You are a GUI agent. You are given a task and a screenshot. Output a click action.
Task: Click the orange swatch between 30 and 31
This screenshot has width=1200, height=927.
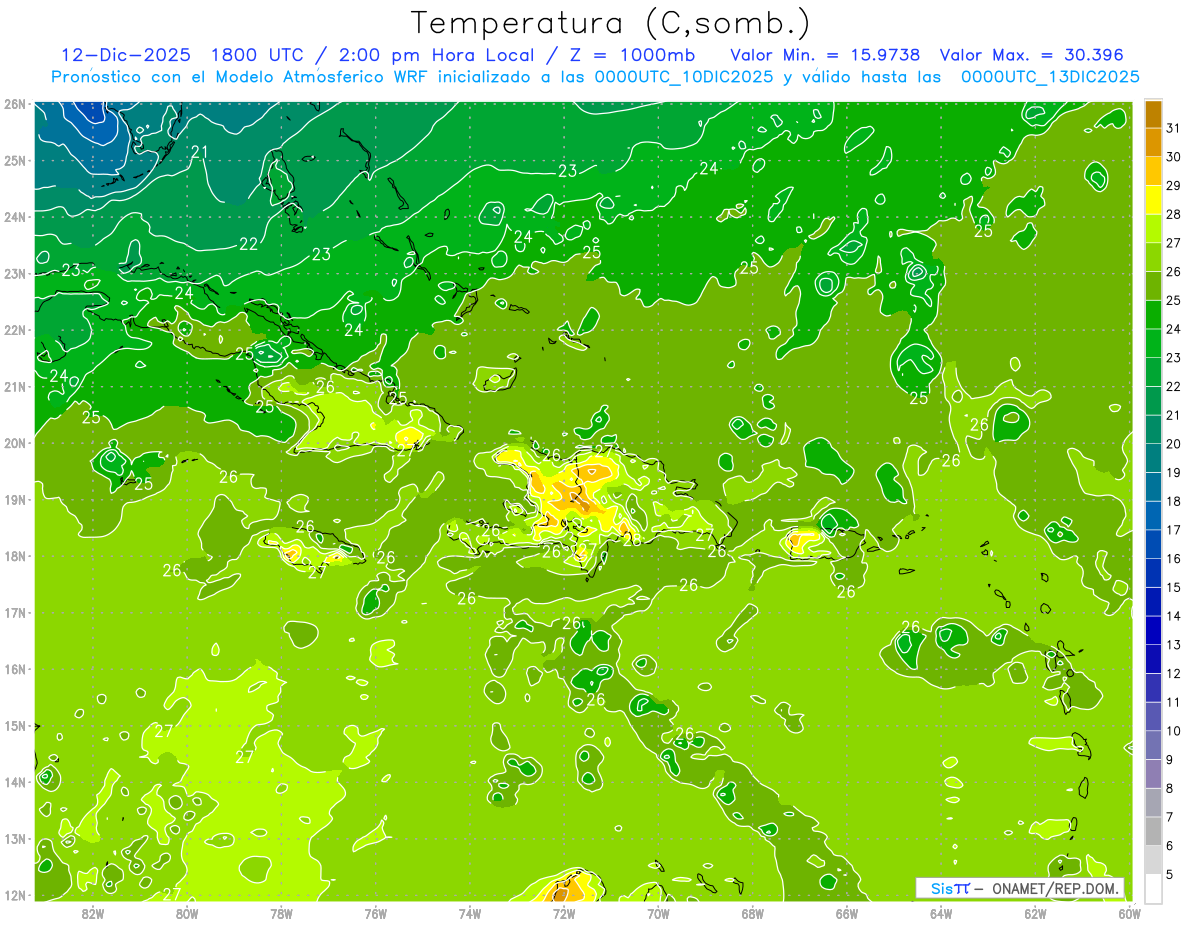[1153, 142]
